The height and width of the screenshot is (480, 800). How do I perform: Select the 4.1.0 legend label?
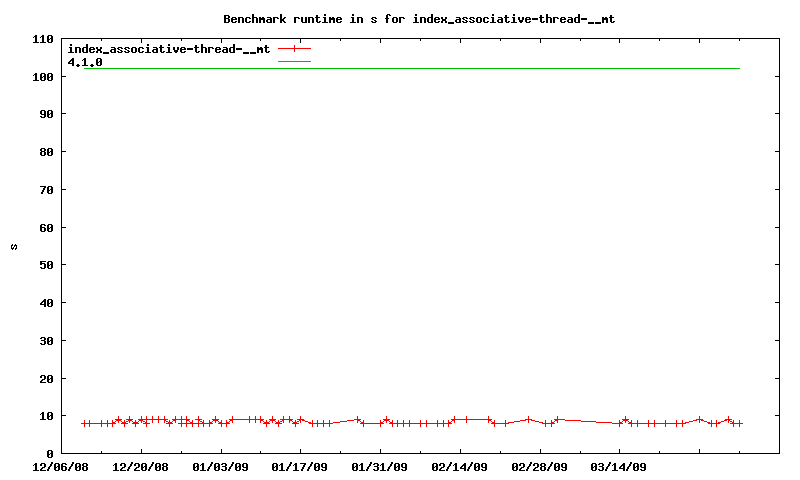click(x=85, y=62)
